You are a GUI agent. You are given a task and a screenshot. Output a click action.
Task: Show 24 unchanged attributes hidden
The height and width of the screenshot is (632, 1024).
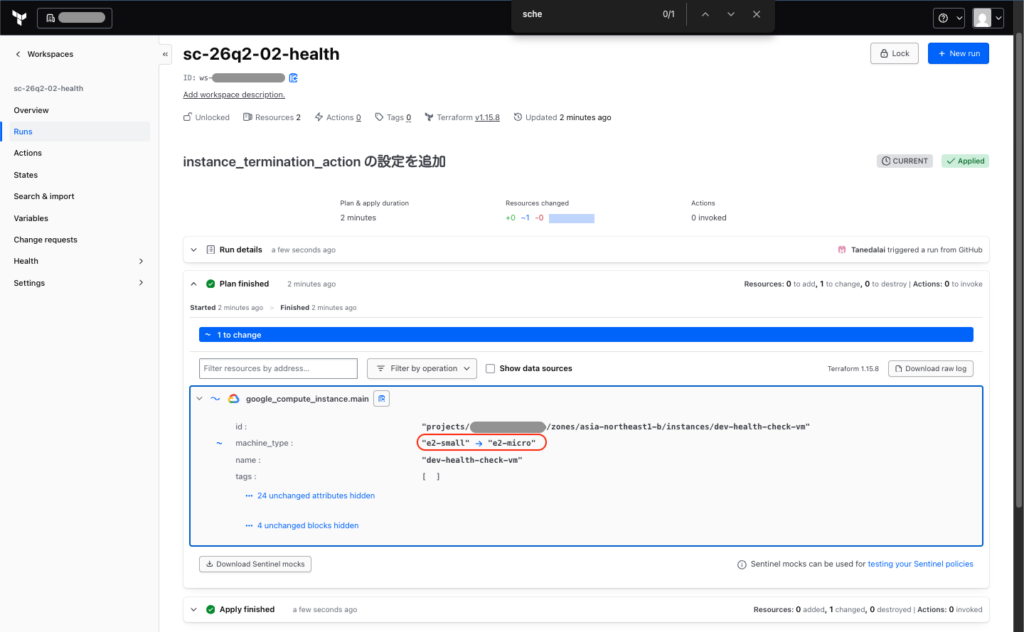tap(315, 496)
